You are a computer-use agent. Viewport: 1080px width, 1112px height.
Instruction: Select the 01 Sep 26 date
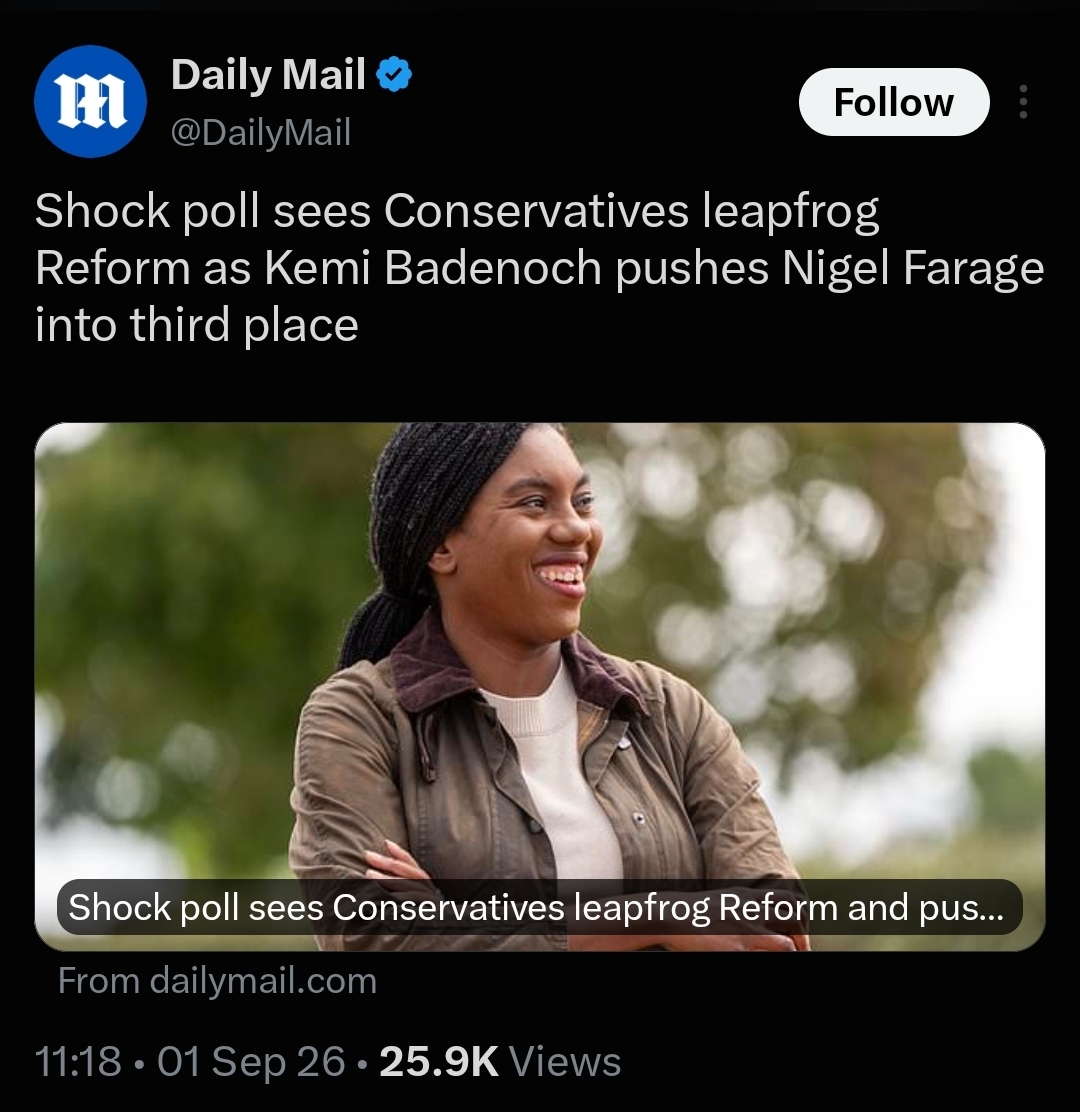coord(251,1062)
